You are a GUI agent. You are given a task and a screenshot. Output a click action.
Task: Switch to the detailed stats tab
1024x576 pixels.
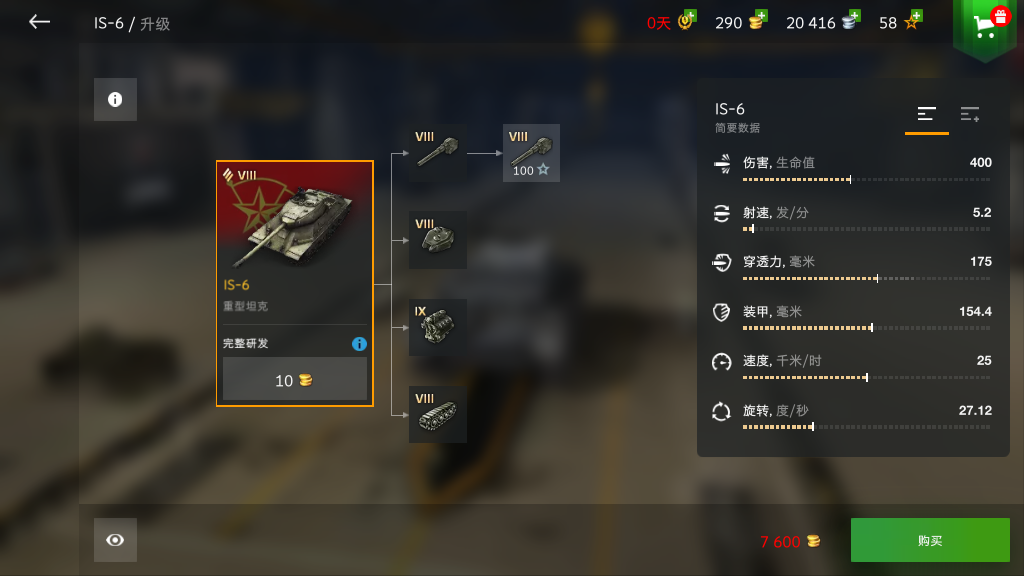pos(970,115)
